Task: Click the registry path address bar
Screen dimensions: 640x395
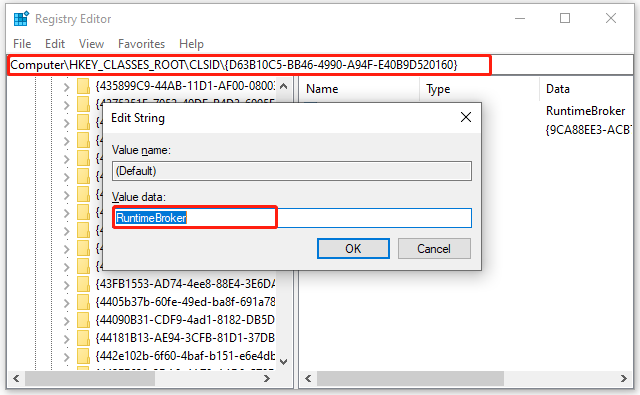Action: click(x=320, y=65)
